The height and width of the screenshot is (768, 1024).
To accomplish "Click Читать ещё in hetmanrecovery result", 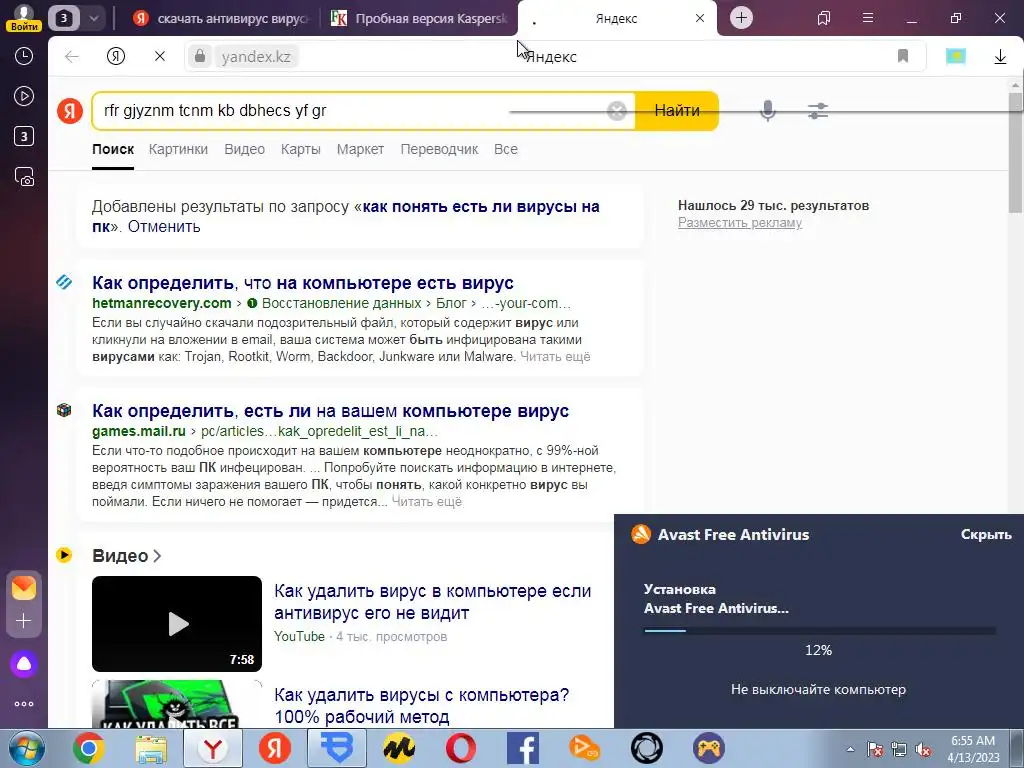I will coord(555,357).
